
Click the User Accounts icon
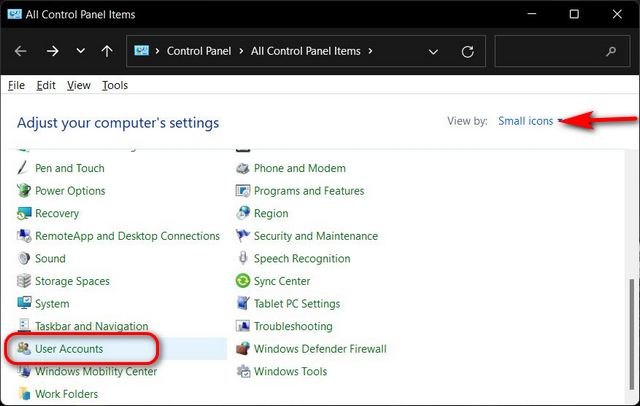click(24, 349)
